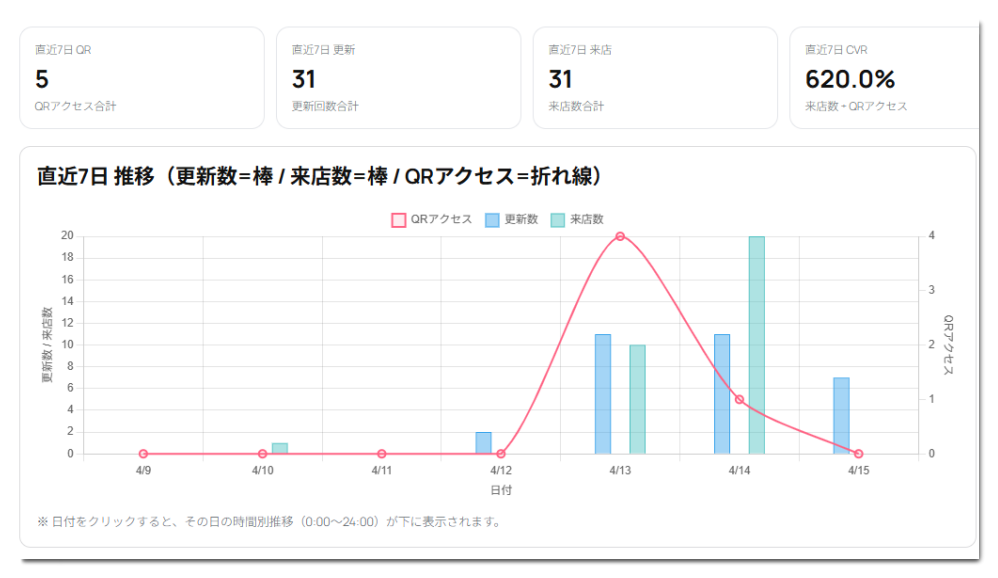This screenshot has height=578, width=998.
Task: Toggle the QRアクセス legend label
Action: tap(441, 219)
